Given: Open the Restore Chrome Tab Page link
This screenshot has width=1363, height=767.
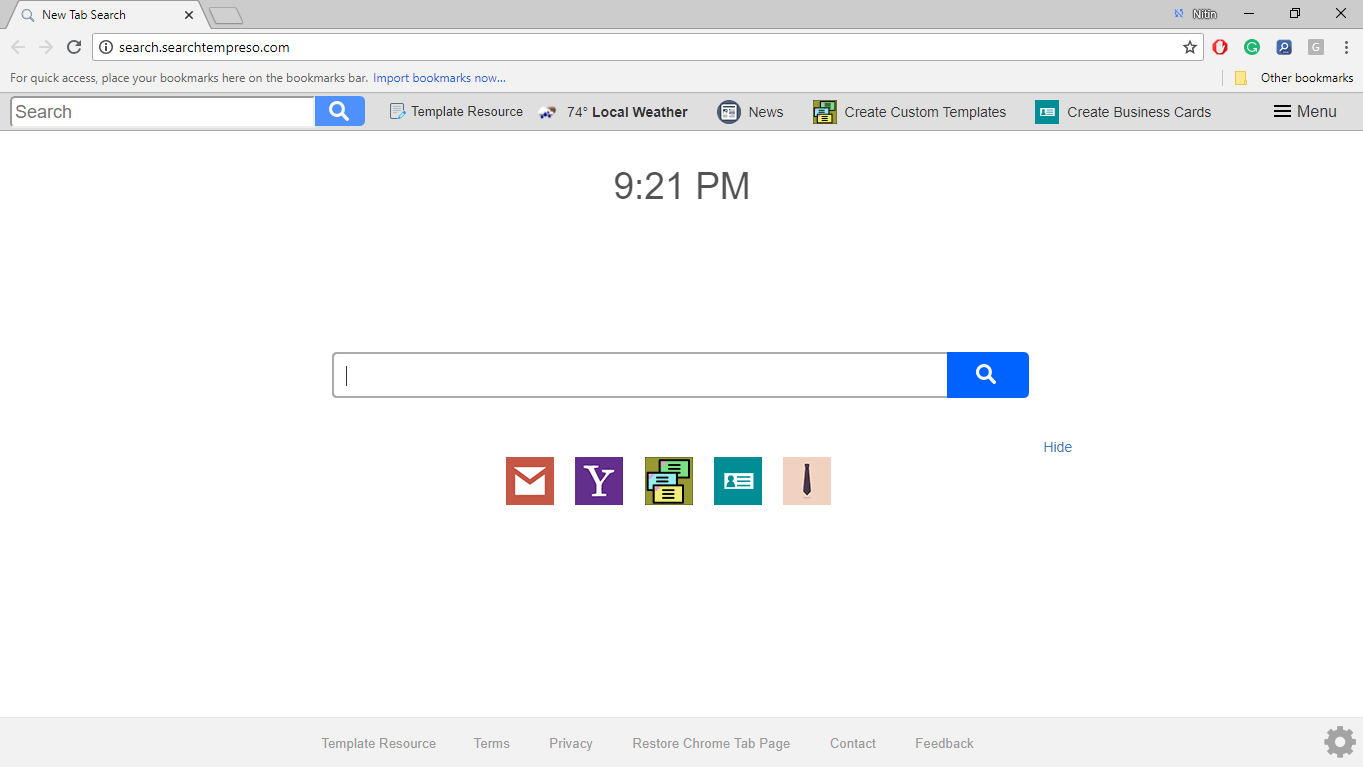Looking at the screenshot, I should [710, 743].
